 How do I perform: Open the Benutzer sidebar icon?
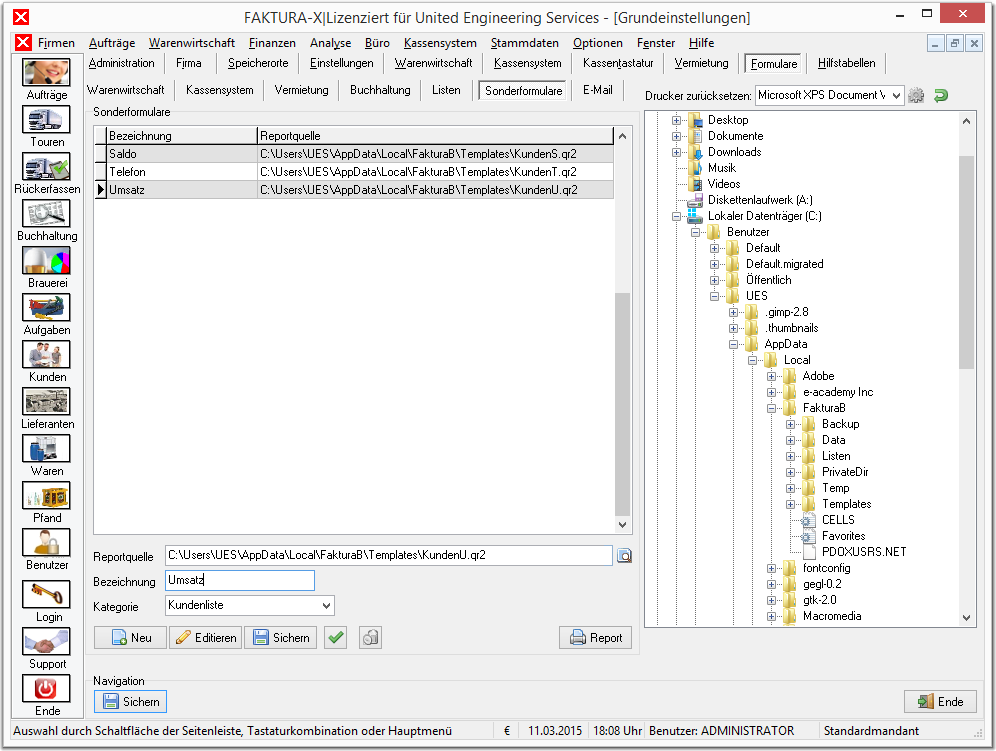(46, 543)
